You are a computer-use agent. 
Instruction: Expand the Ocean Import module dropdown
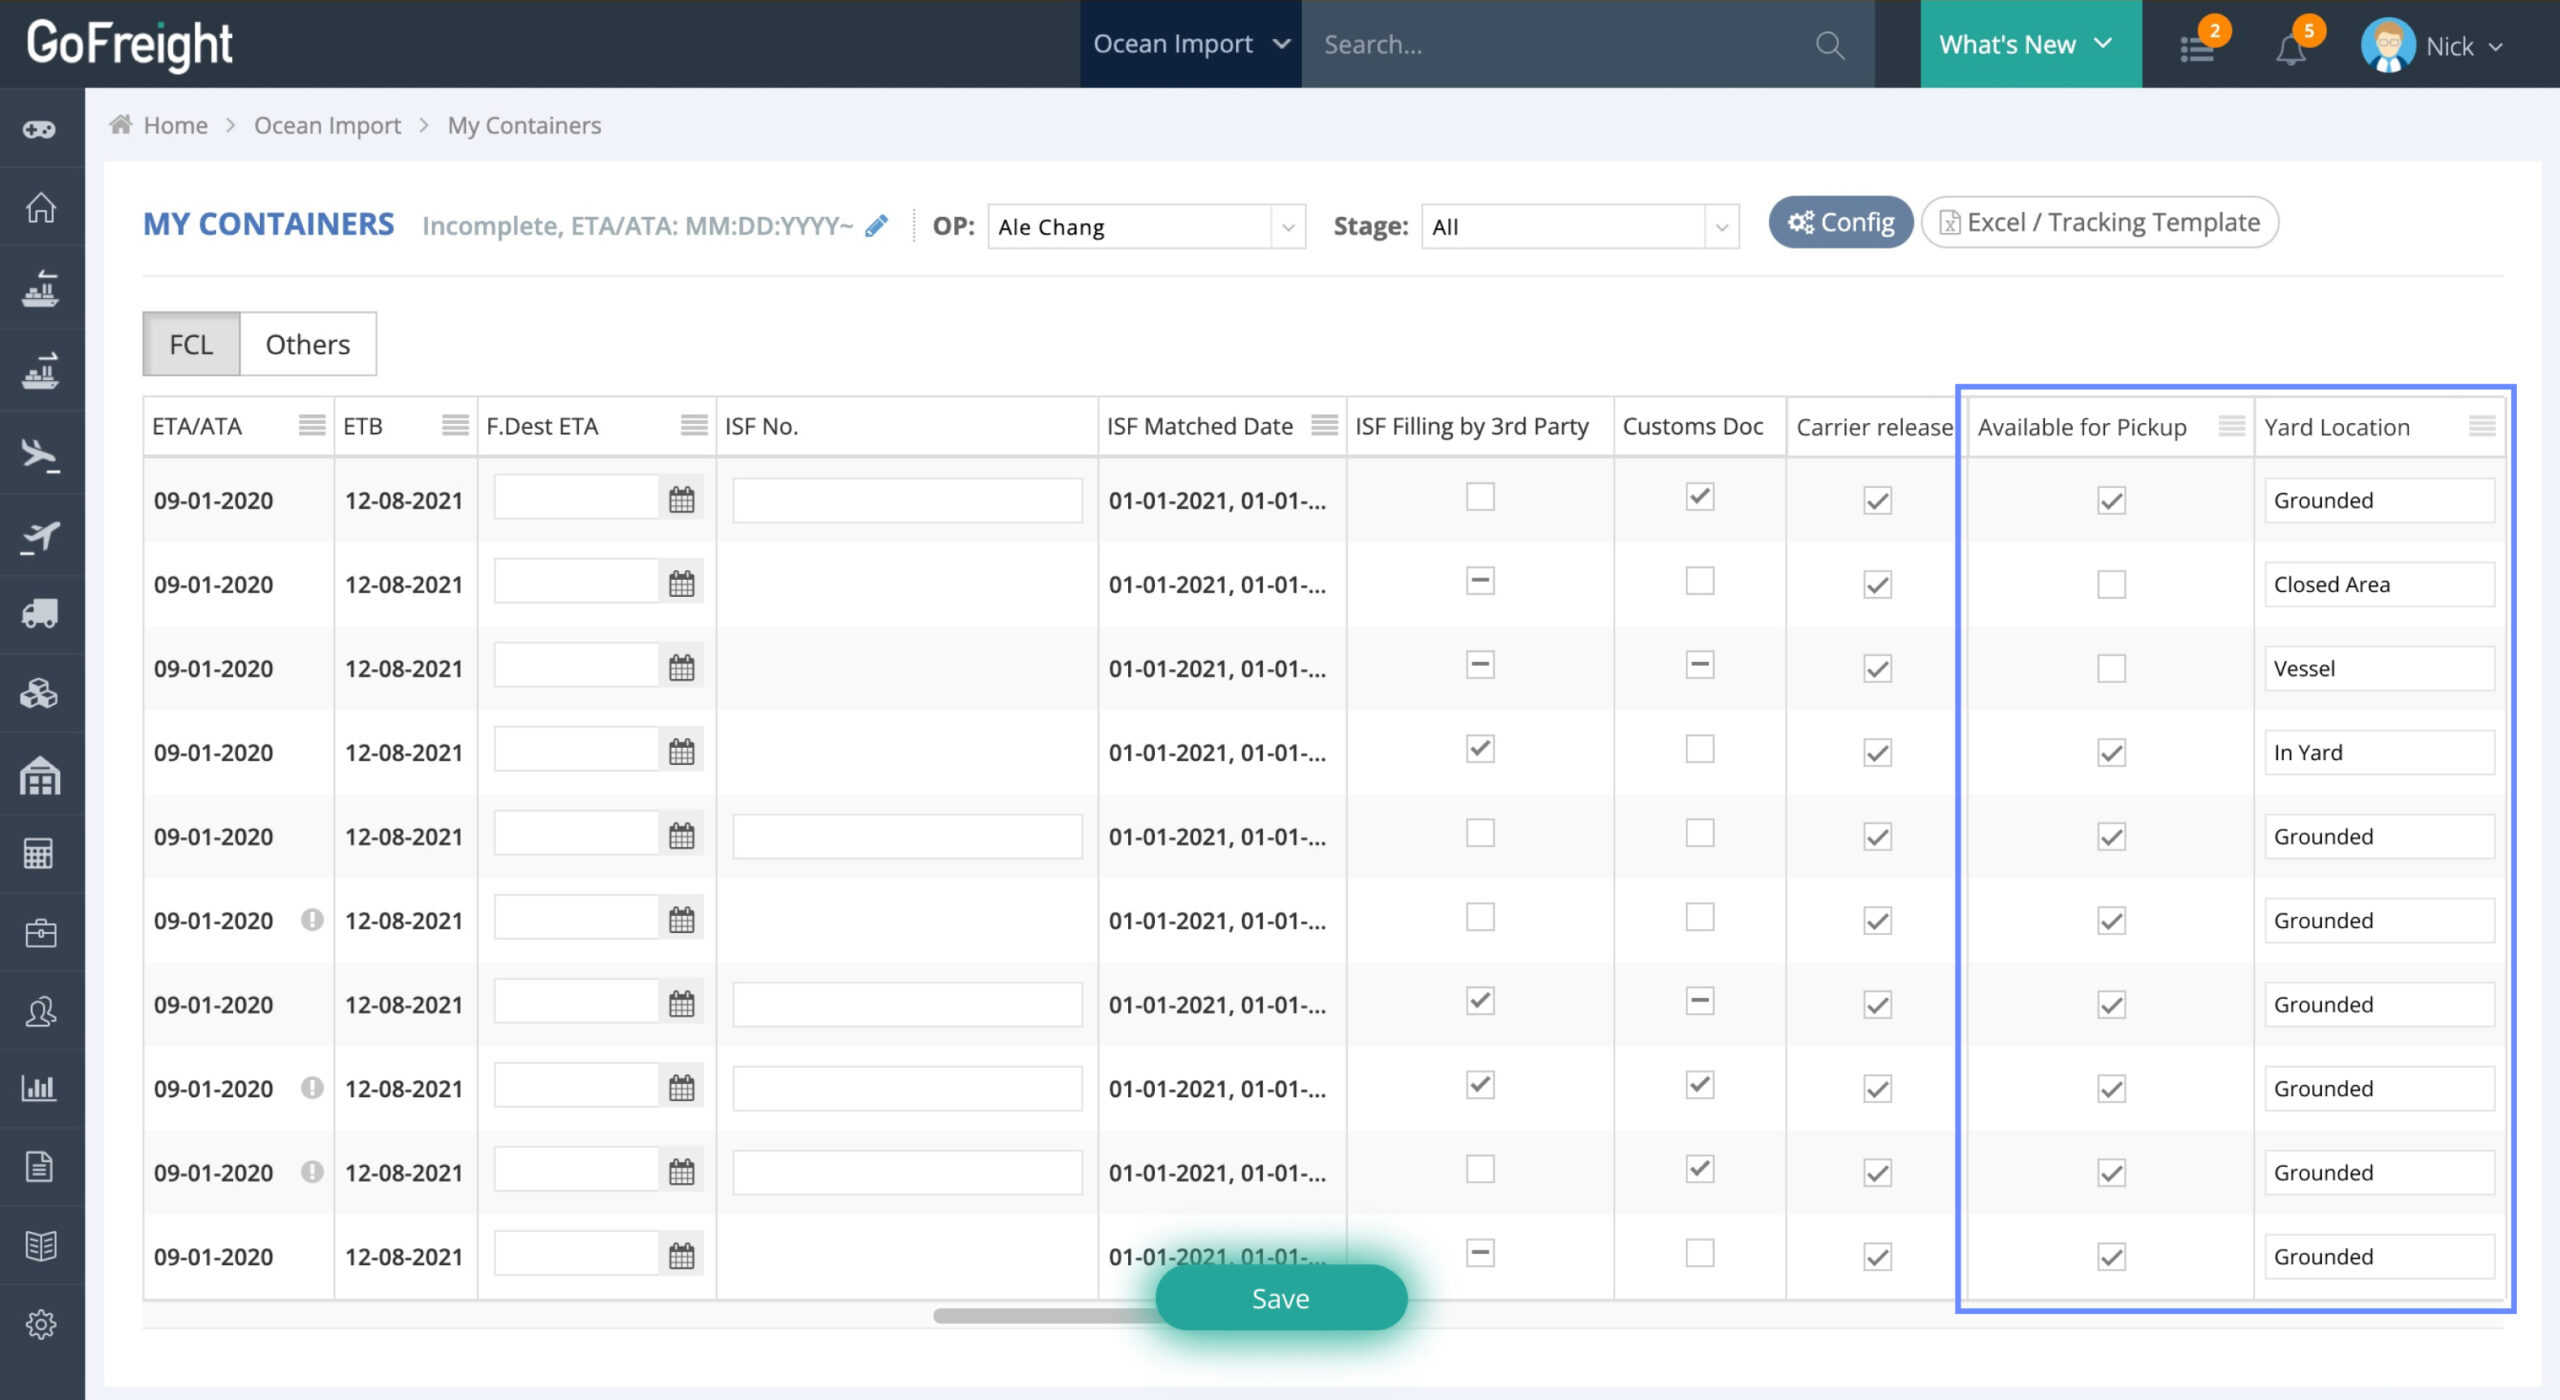click(x=1190, y=44)
